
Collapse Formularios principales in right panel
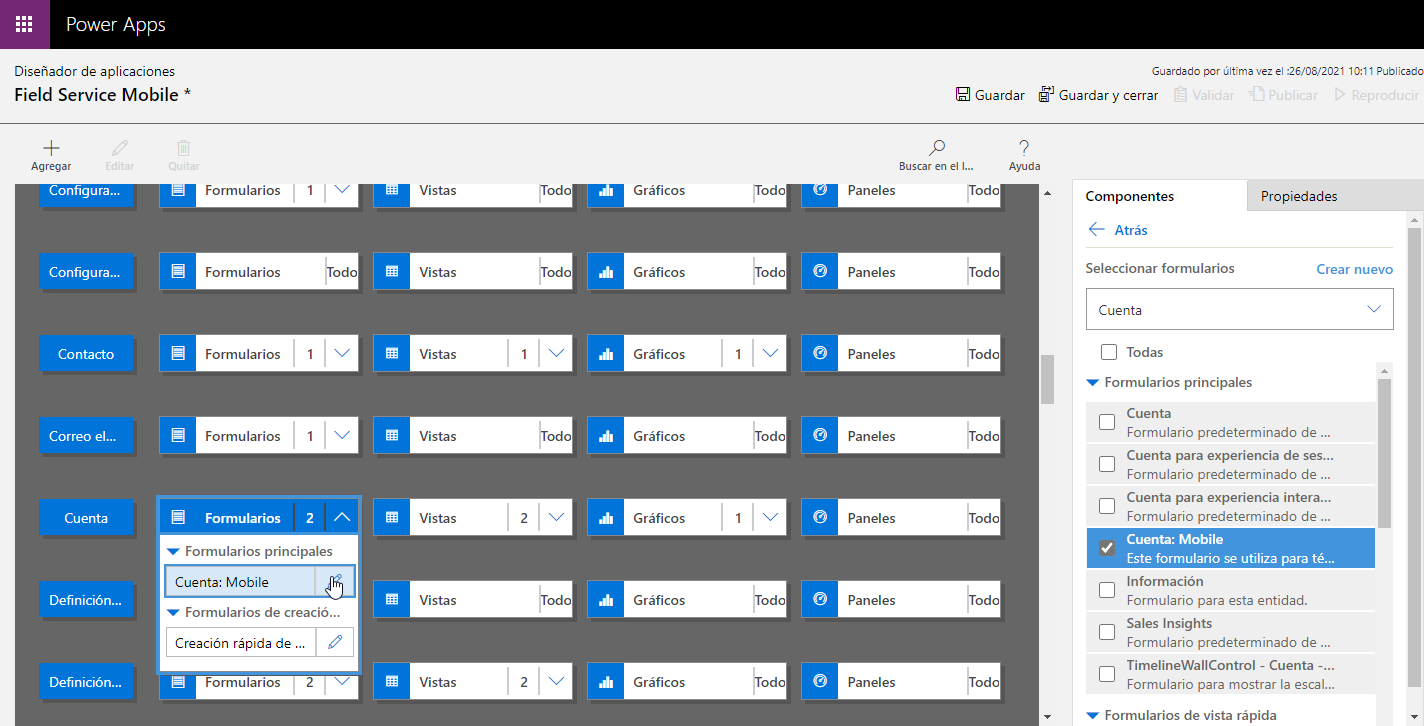[1093, 383]
